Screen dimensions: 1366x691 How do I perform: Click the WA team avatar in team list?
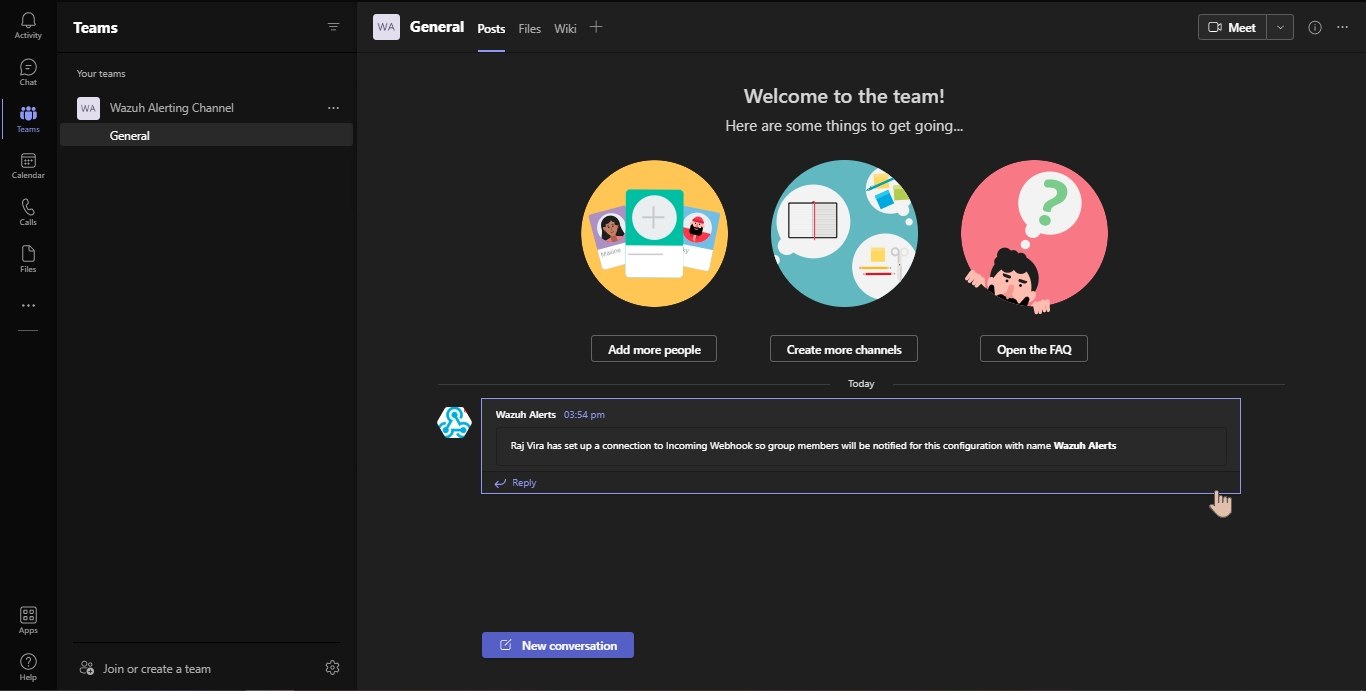88,108
